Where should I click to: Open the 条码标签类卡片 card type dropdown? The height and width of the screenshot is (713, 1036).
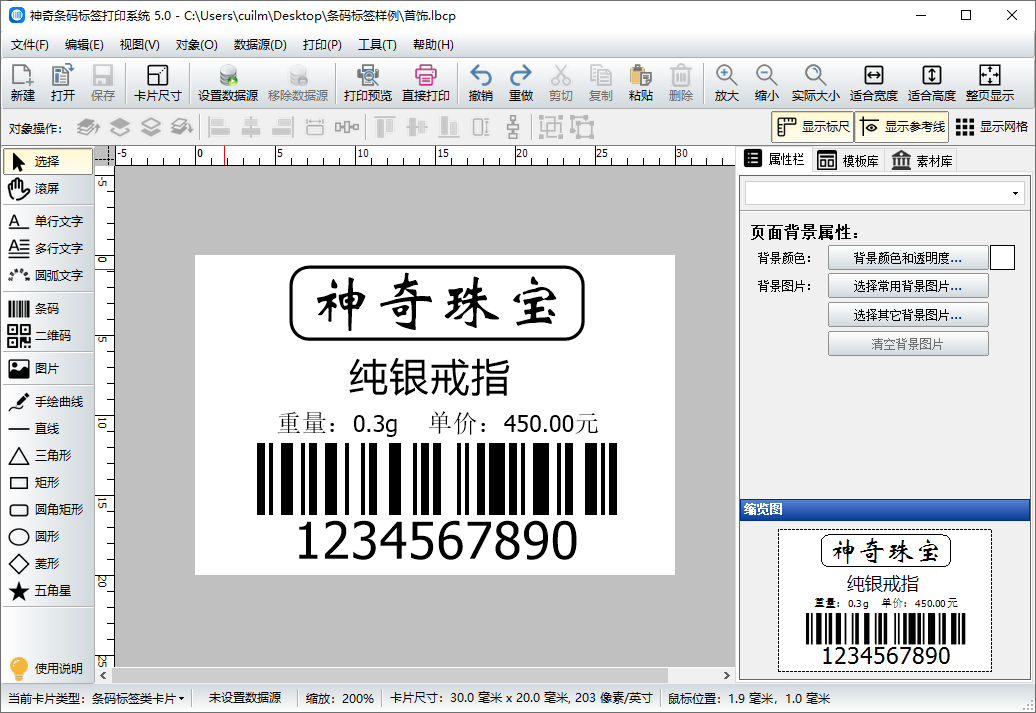pos(137,698)
